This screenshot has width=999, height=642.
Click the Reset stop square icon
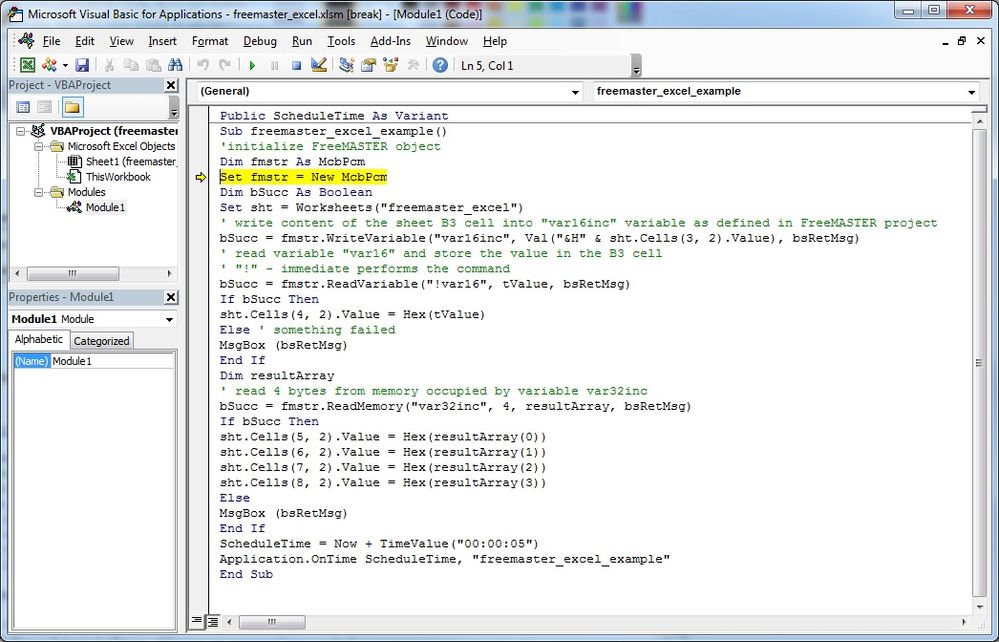pyautogui.click(x=296, y=65)
